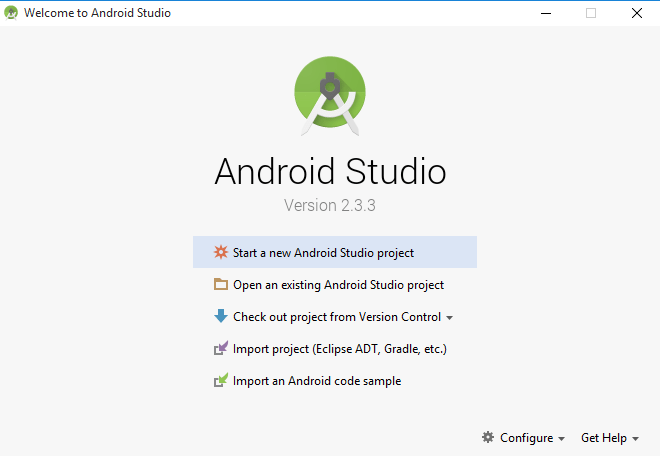Select 'Import an Android code sample'
The width and height of the screenshot is (660, 456).
(335, 381)
